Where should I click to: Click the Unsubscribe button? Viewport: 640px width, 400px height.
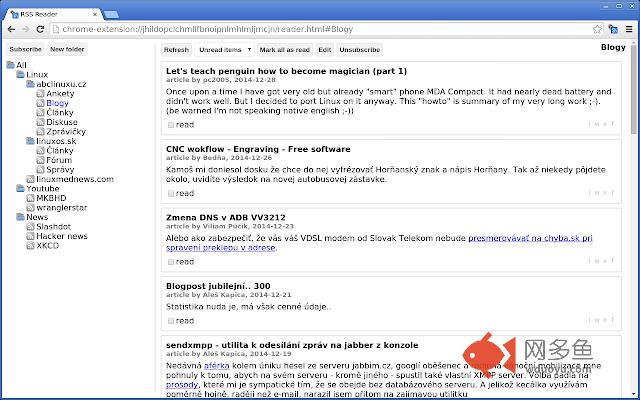pos(360,50)
